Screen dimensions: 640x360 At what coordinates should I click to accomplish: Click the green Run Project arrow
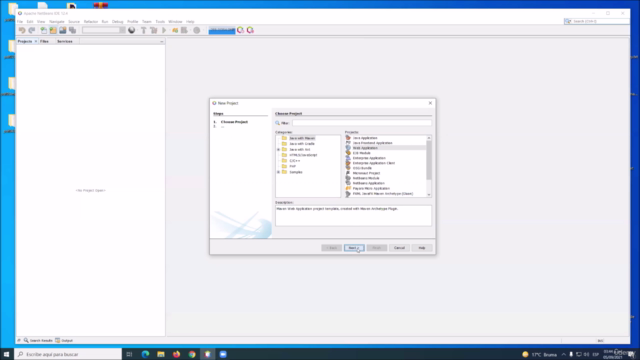pyautogui.click(x=164, y=30)
